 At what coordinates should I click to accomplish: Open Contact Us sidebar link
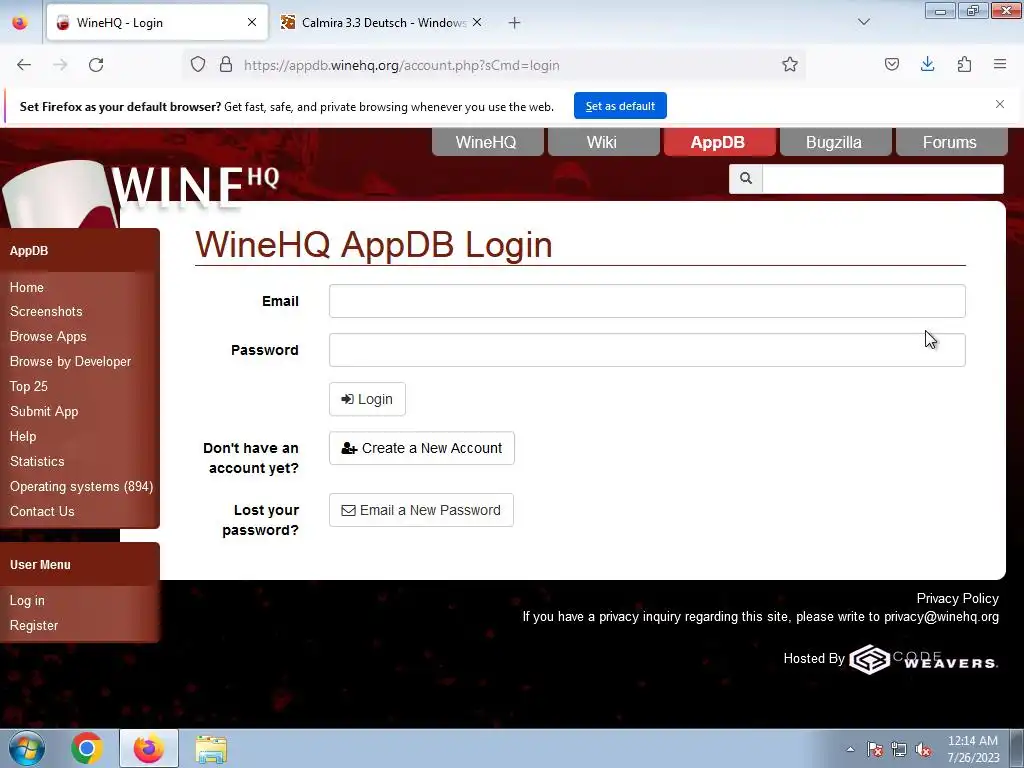point(42,511)
